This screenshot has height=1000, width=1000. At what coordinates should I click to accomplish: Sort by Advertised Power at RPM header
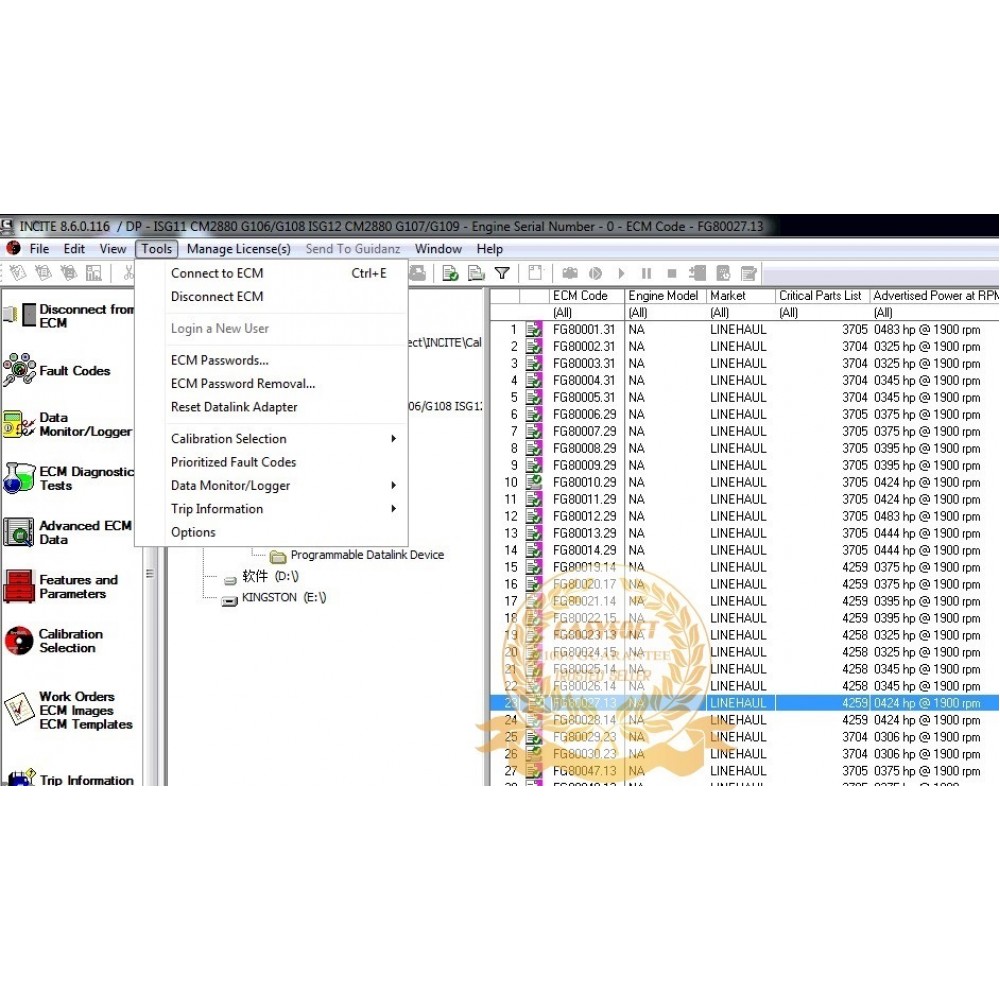(935, 296)
